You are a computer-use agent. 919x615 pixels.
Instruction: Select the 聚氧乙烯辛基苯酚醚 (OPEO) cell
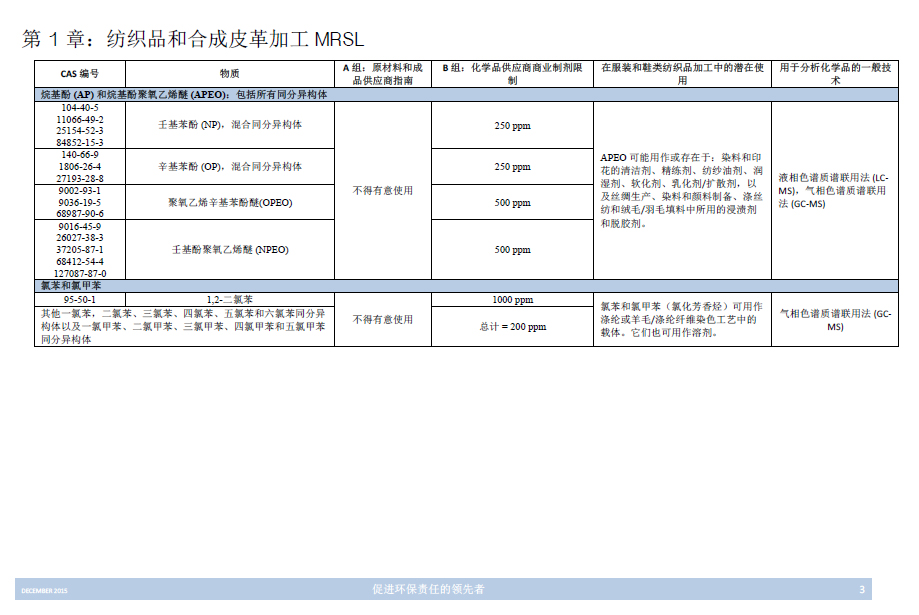point(230,202)
